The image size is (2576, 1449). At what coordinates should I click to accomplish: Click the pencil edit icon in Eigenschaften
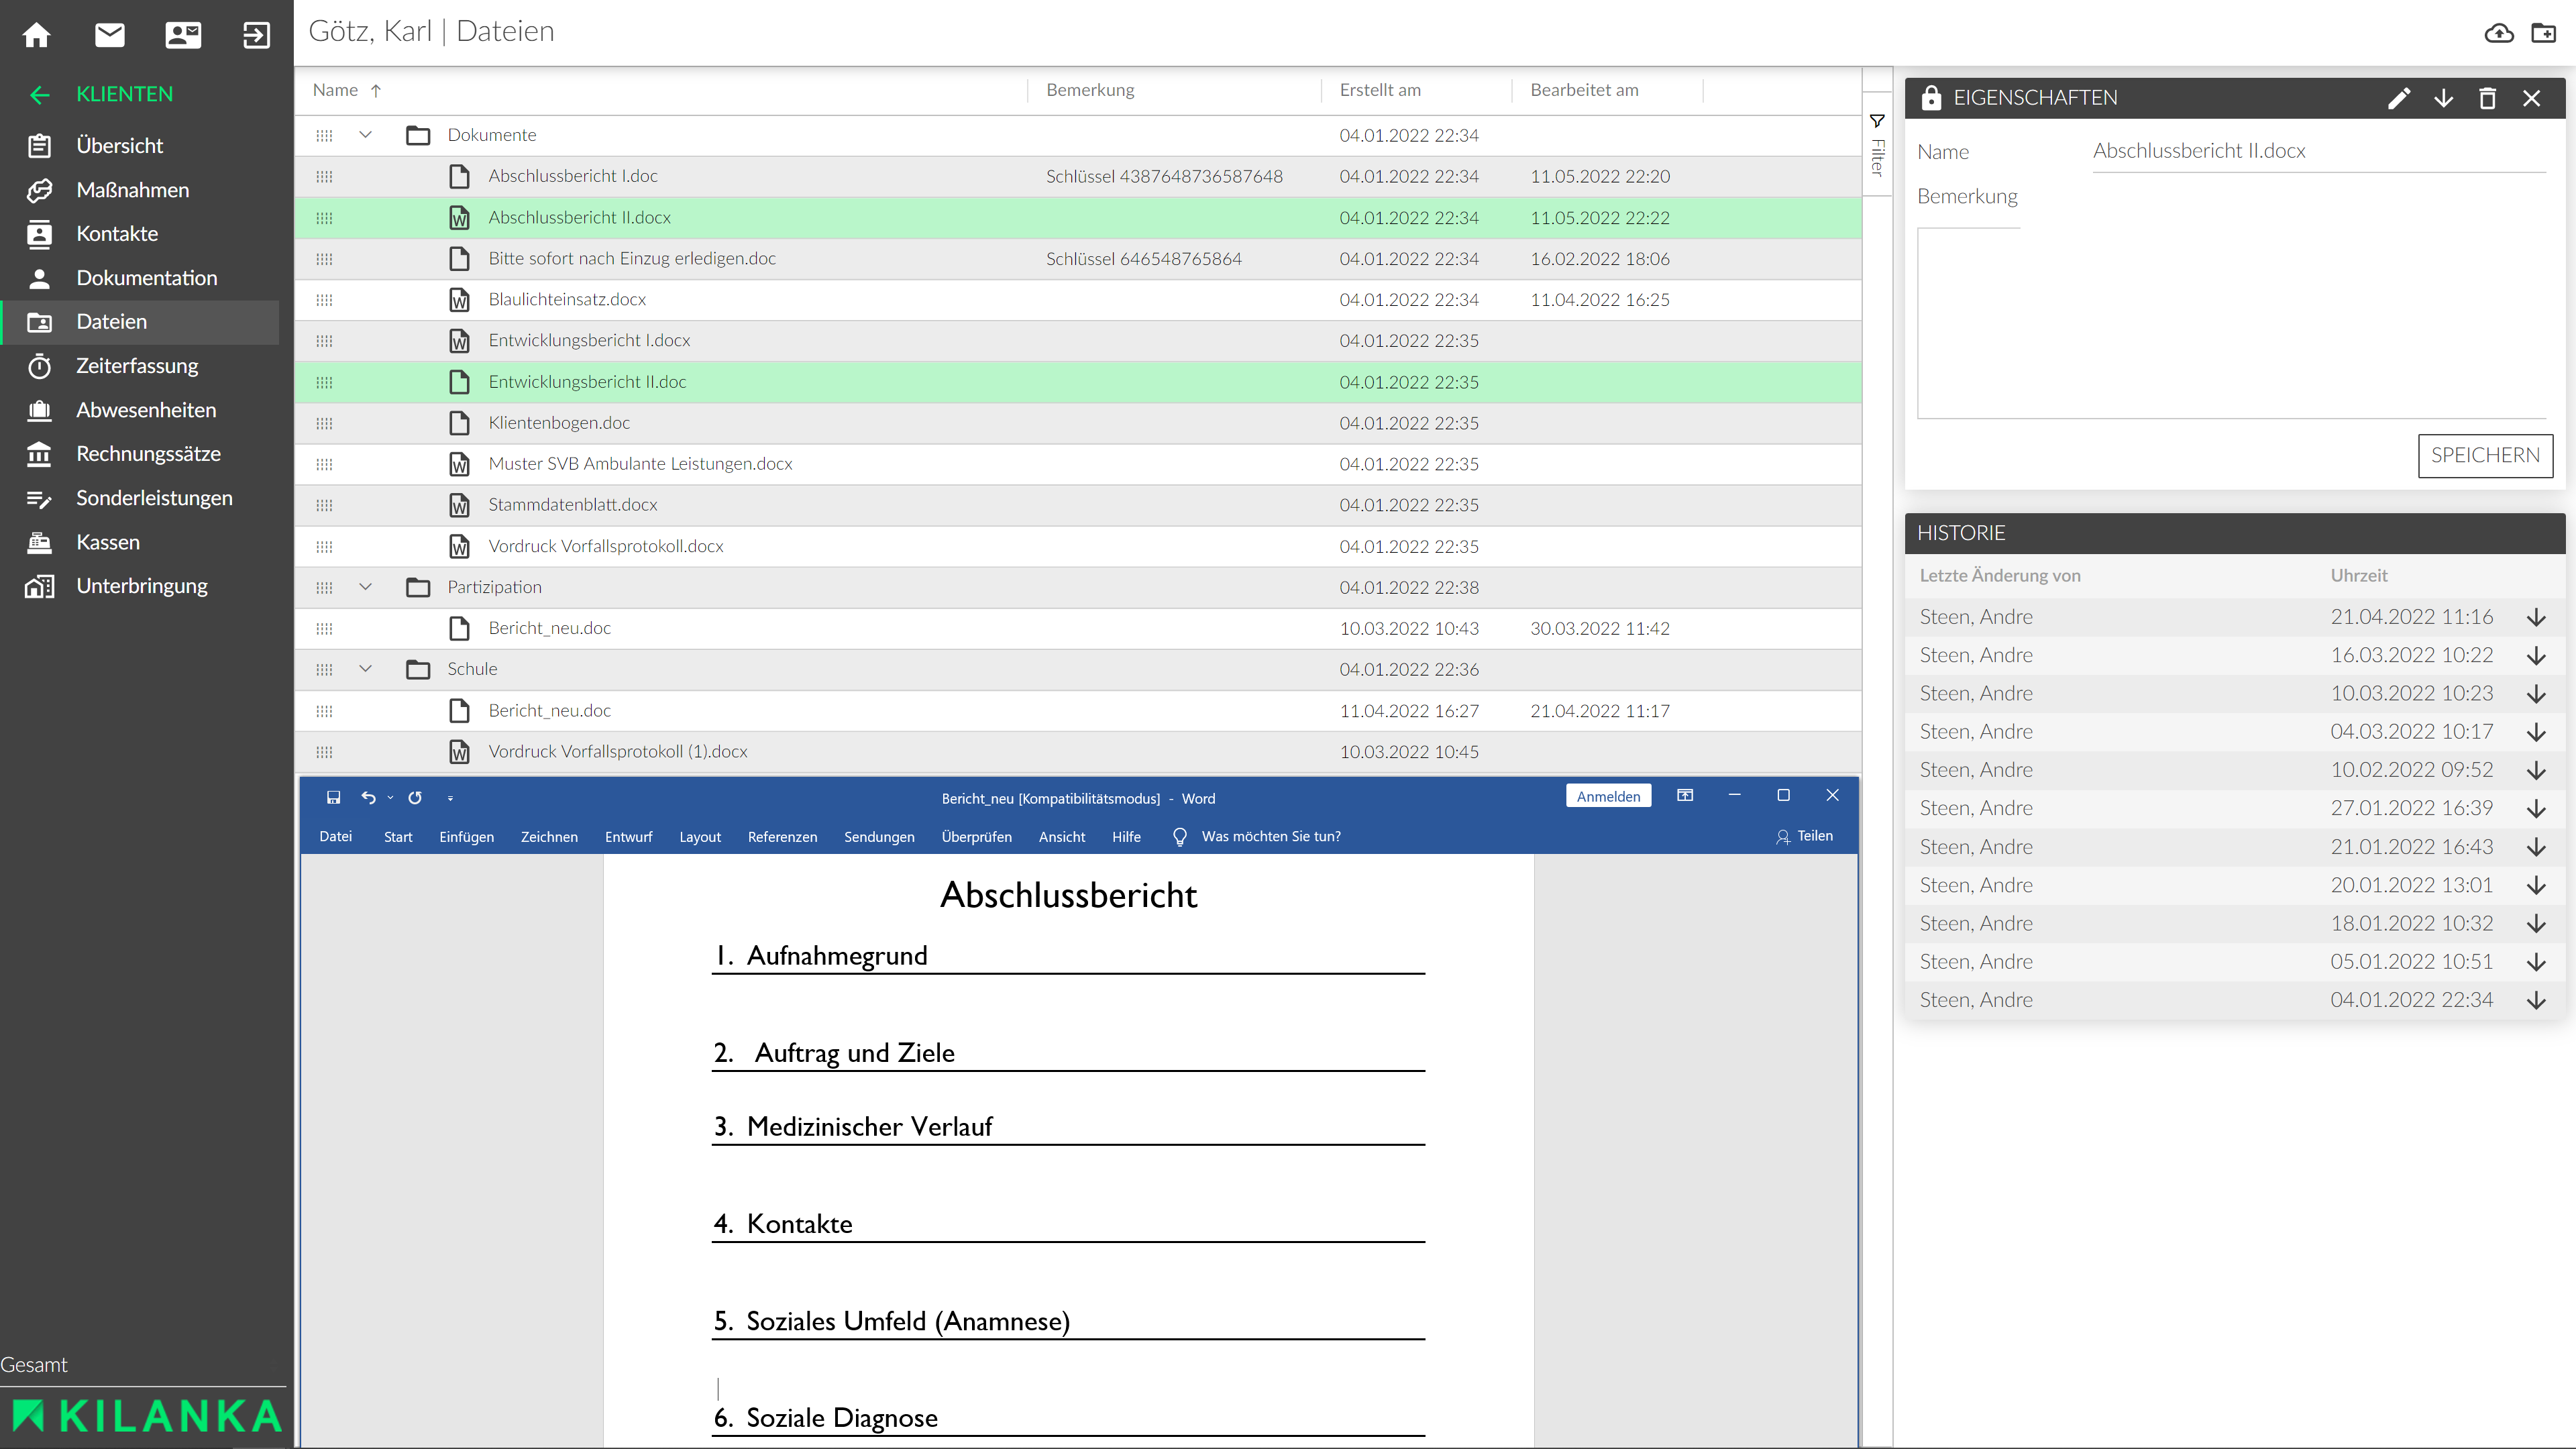click(2399, 98)
